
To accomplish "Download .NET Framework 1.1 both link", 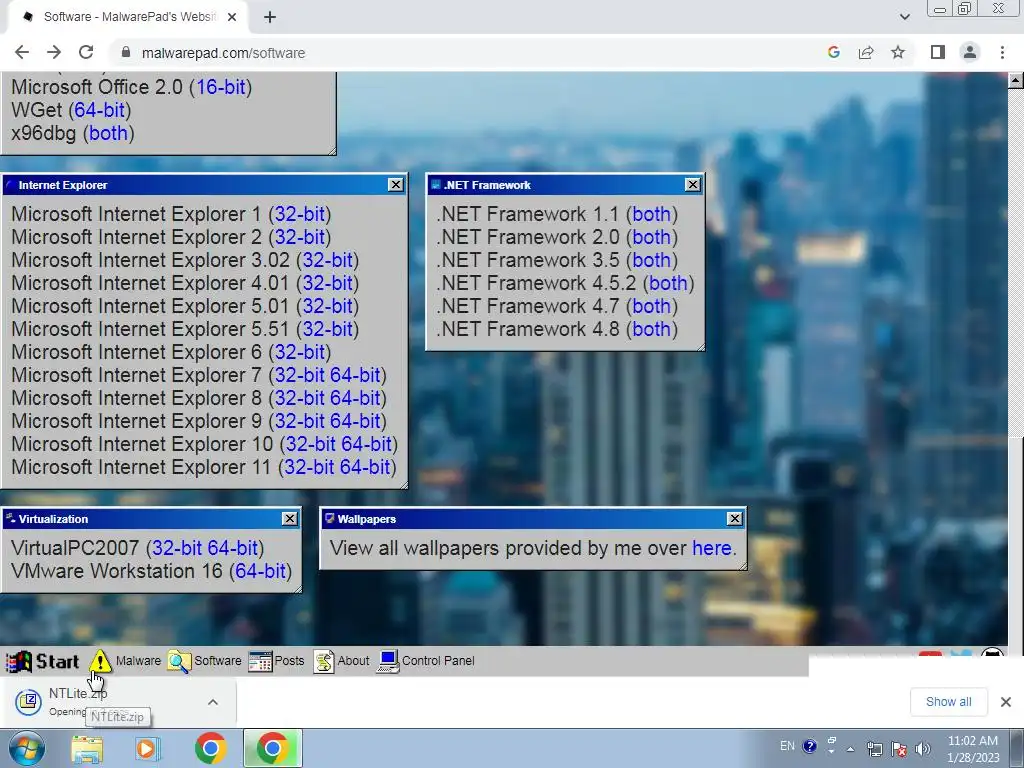I will 651,214.
